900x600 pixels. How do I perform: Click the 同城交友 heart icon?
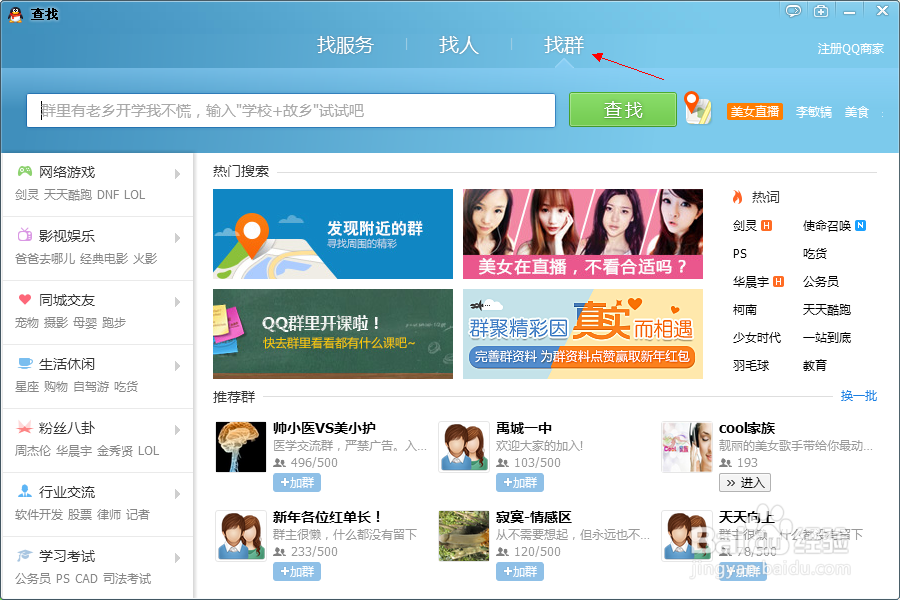pyautogui.click(x=25, y=299)
